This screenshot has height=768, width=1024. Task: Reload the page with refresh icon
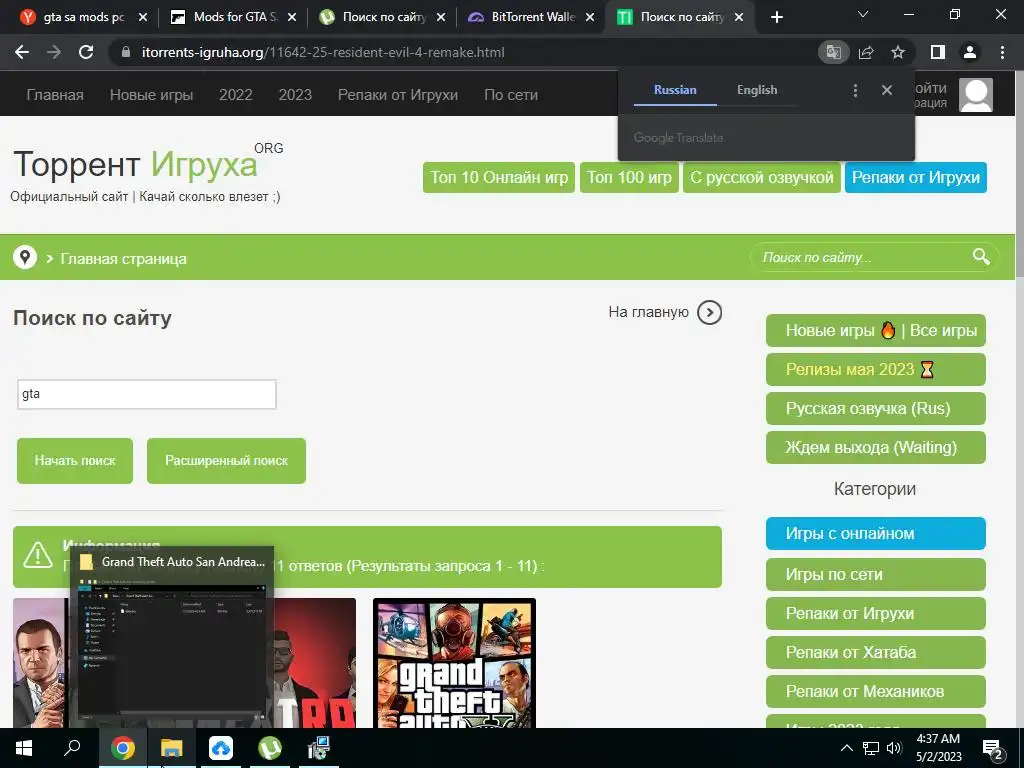(x=86, y=52)
